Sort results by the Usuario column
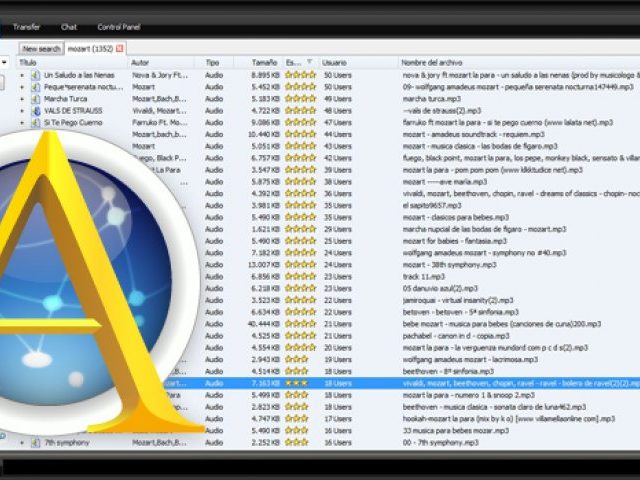 pos(334,62)
